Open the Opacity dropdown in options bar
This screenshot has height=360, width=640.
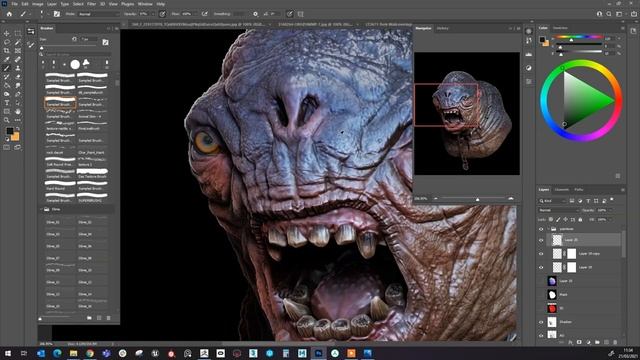(153, 14)
